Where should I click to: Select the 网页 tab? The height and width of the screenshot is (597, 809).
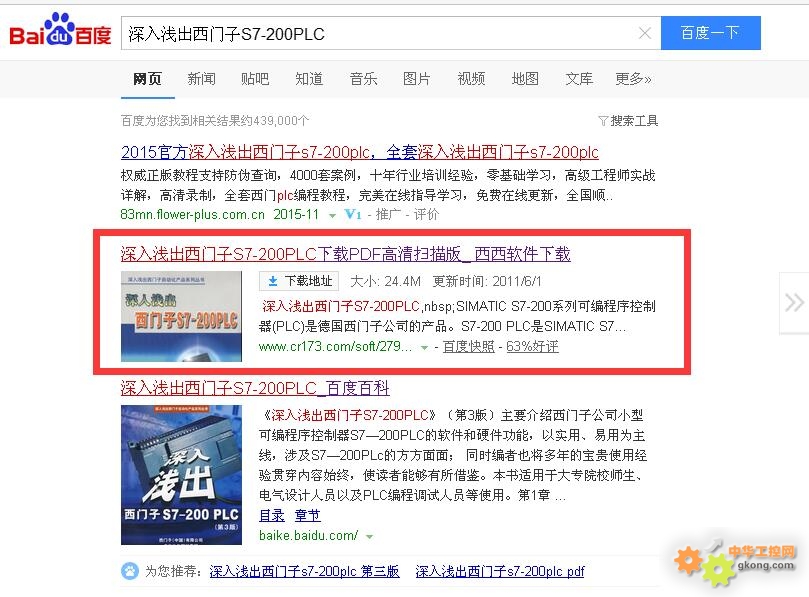coord(148,79)
